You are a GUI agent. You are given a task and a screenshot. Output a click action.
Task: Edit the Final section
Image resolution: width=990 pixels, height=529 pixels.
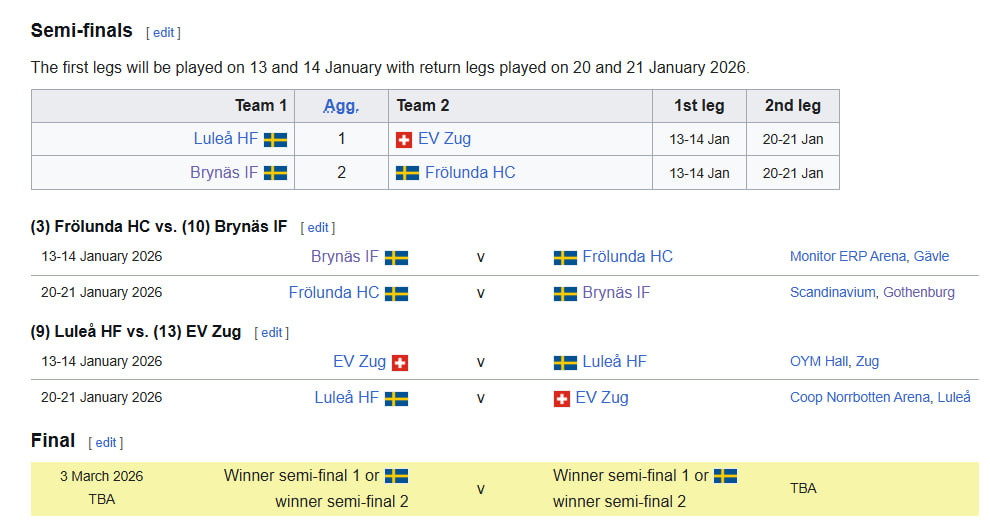point(106,442)
